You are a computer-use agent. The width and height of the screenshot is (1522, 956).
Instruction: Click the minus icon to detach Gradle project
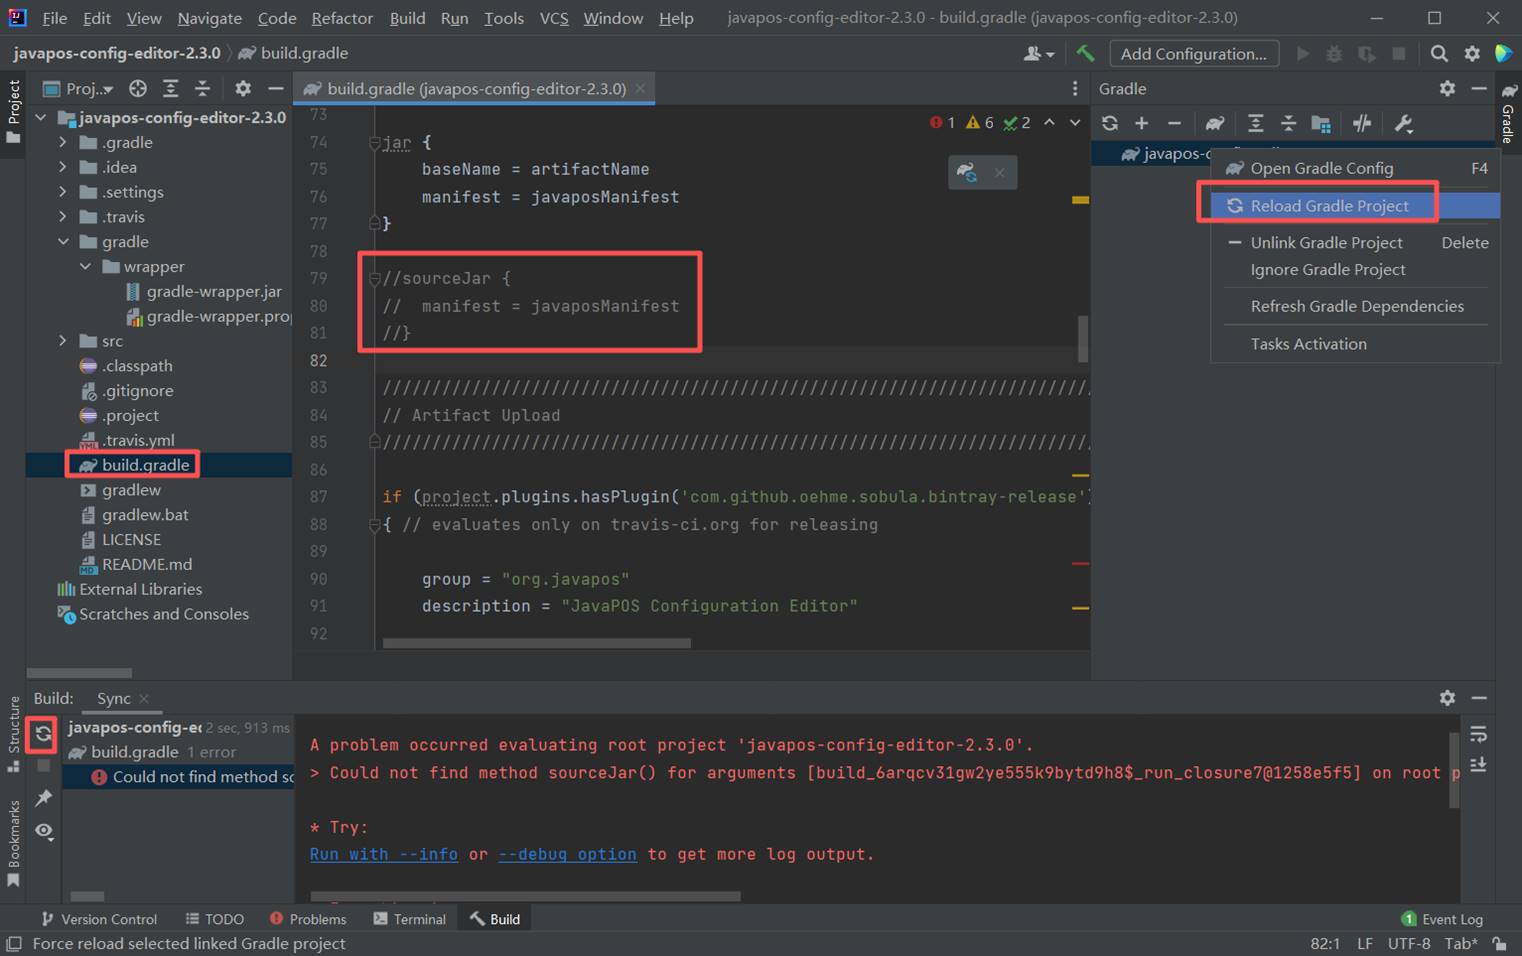[1174, 123]
